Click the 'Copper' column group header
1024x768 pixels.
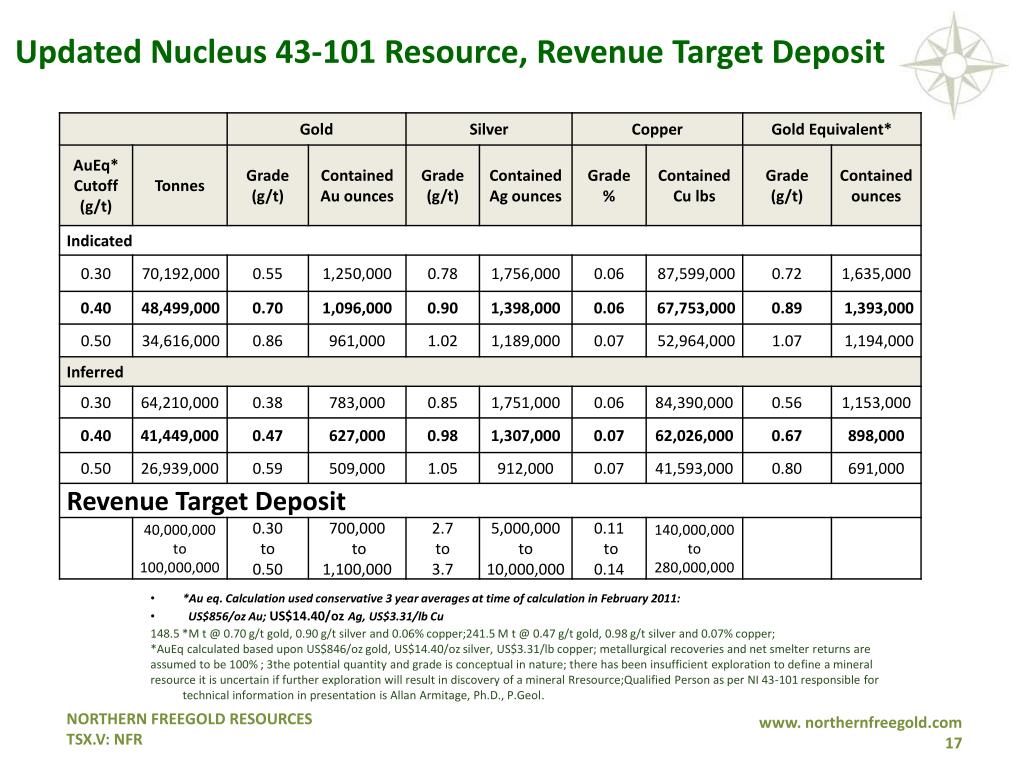(657, 129)
